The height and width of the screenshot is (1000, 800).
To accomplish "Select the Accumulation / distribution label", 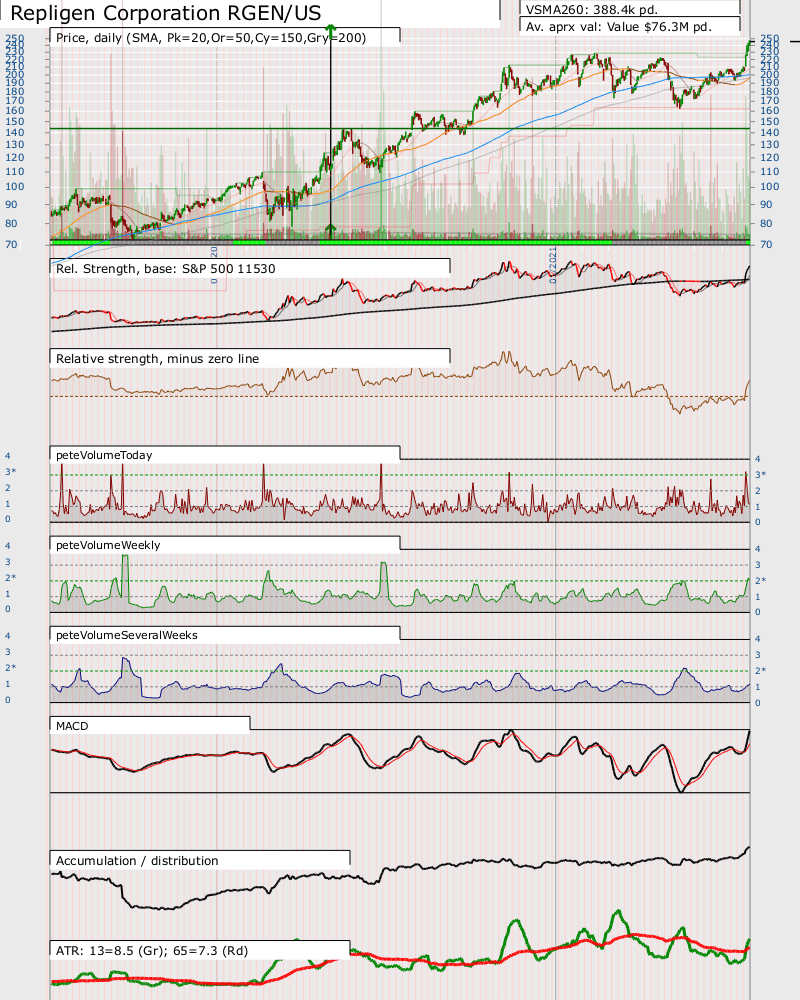I will [x=137, y=860].
